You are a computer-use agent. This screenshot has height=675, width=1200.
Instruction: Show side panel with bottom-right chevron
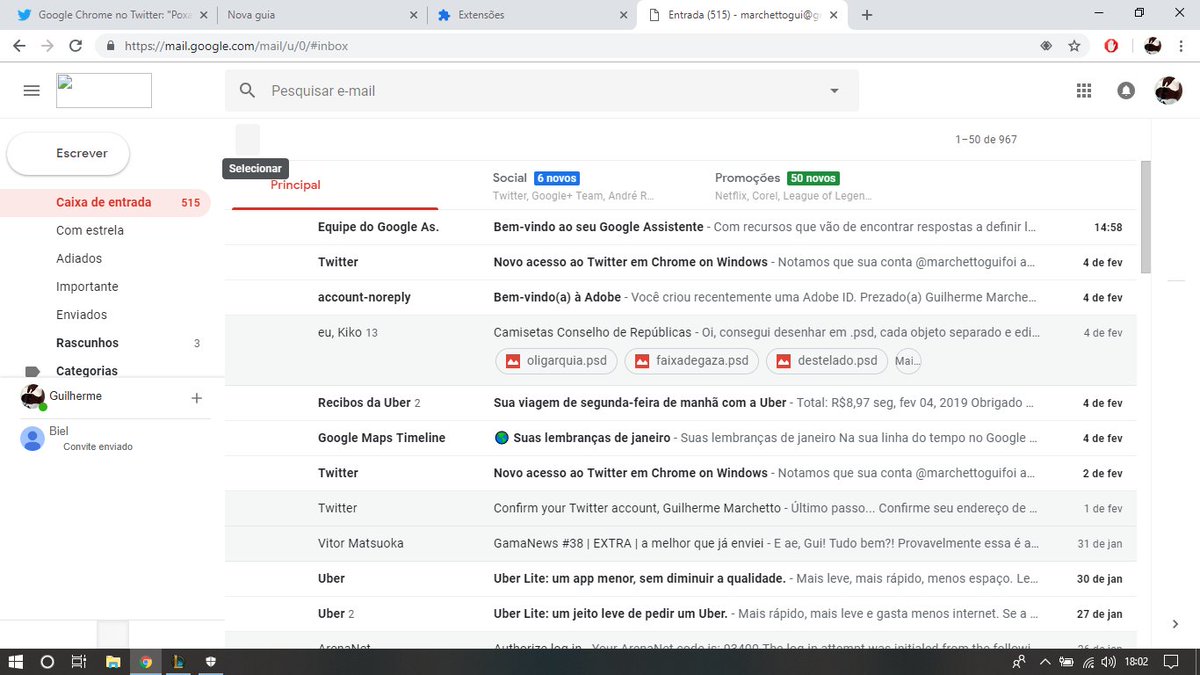tap(1175, 624)
